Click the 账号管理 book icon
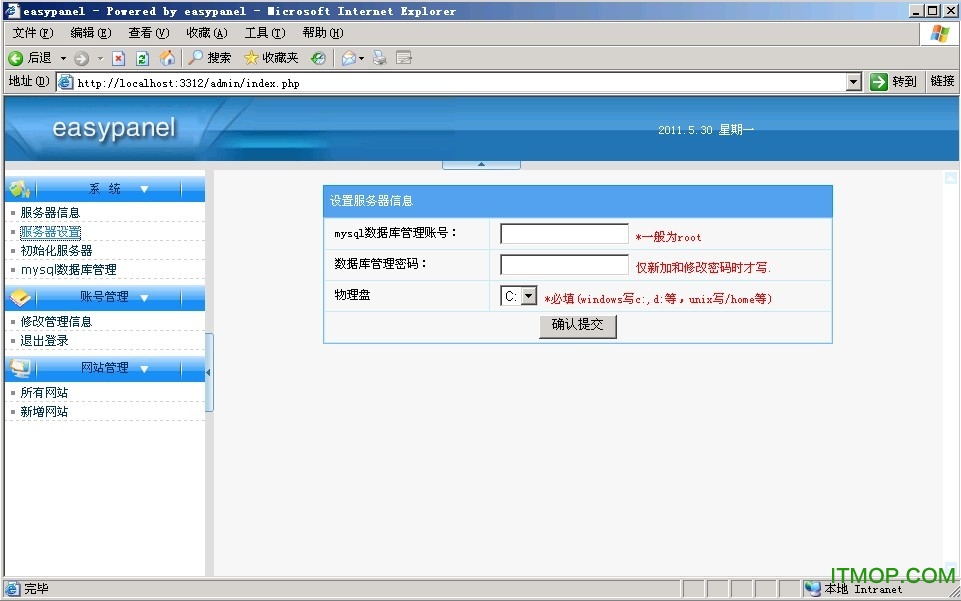 [20, 297]
